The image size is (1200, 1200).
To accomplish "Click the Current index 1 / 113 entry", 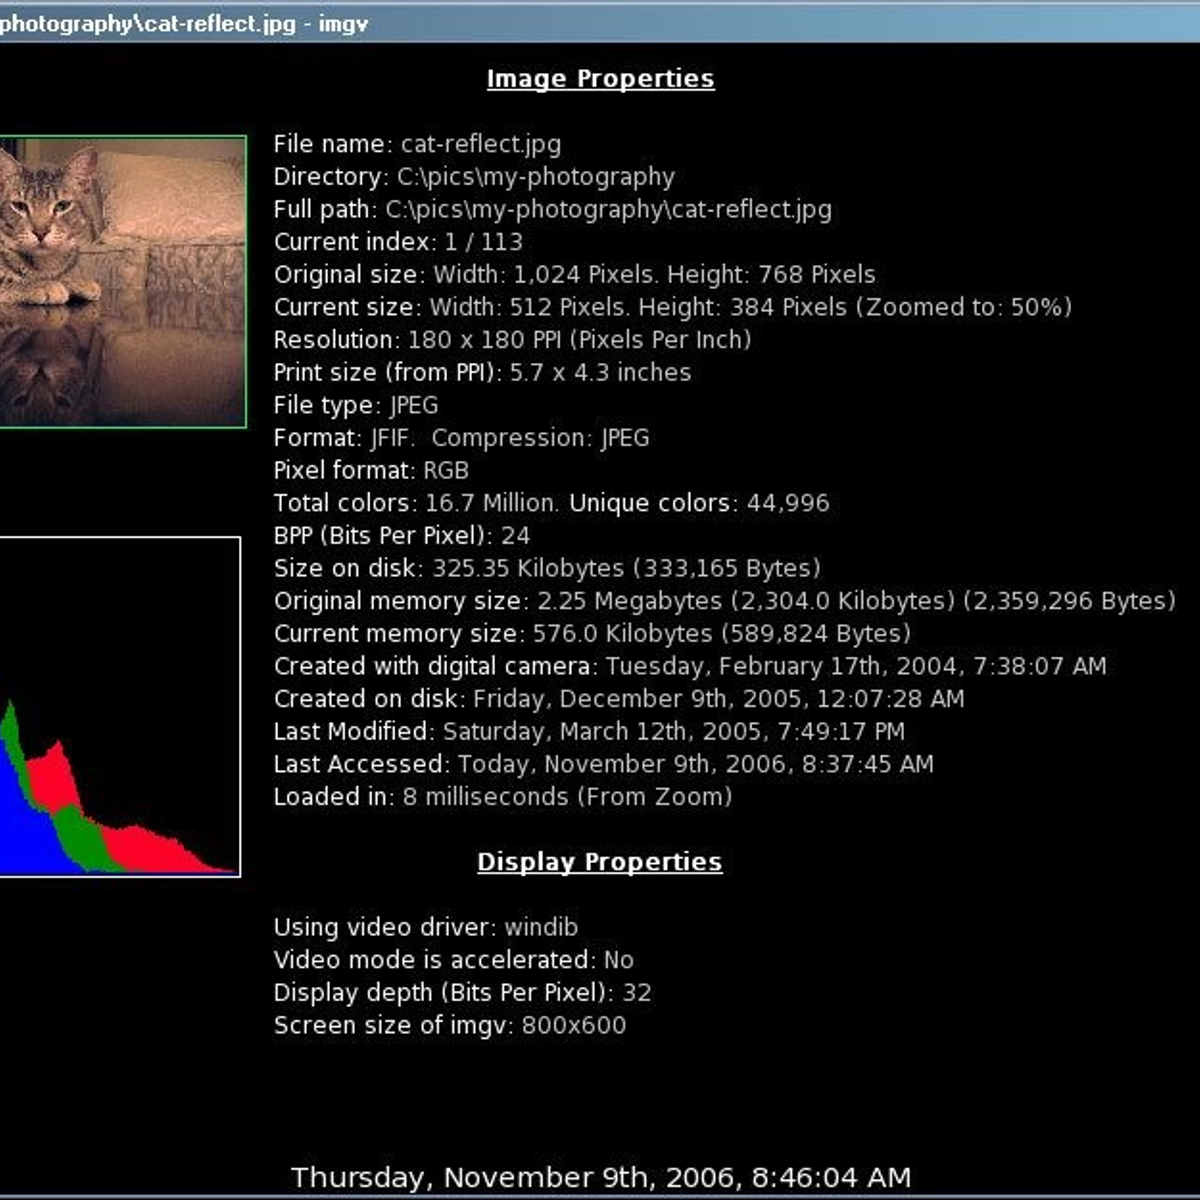I will tap(398, 242).
